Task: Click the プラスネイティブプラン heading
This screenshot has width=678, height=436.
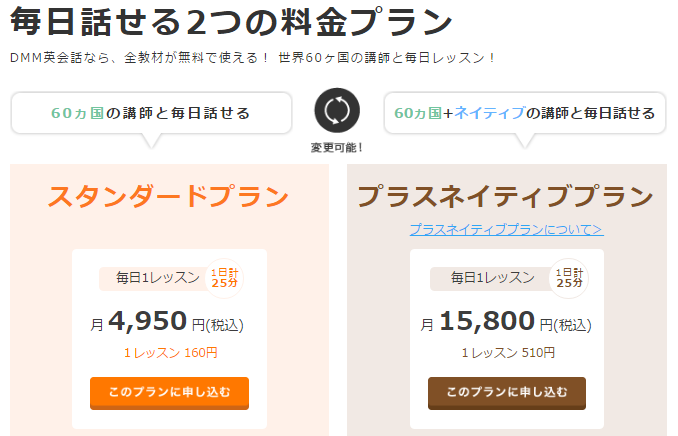Action: [506, 196]
